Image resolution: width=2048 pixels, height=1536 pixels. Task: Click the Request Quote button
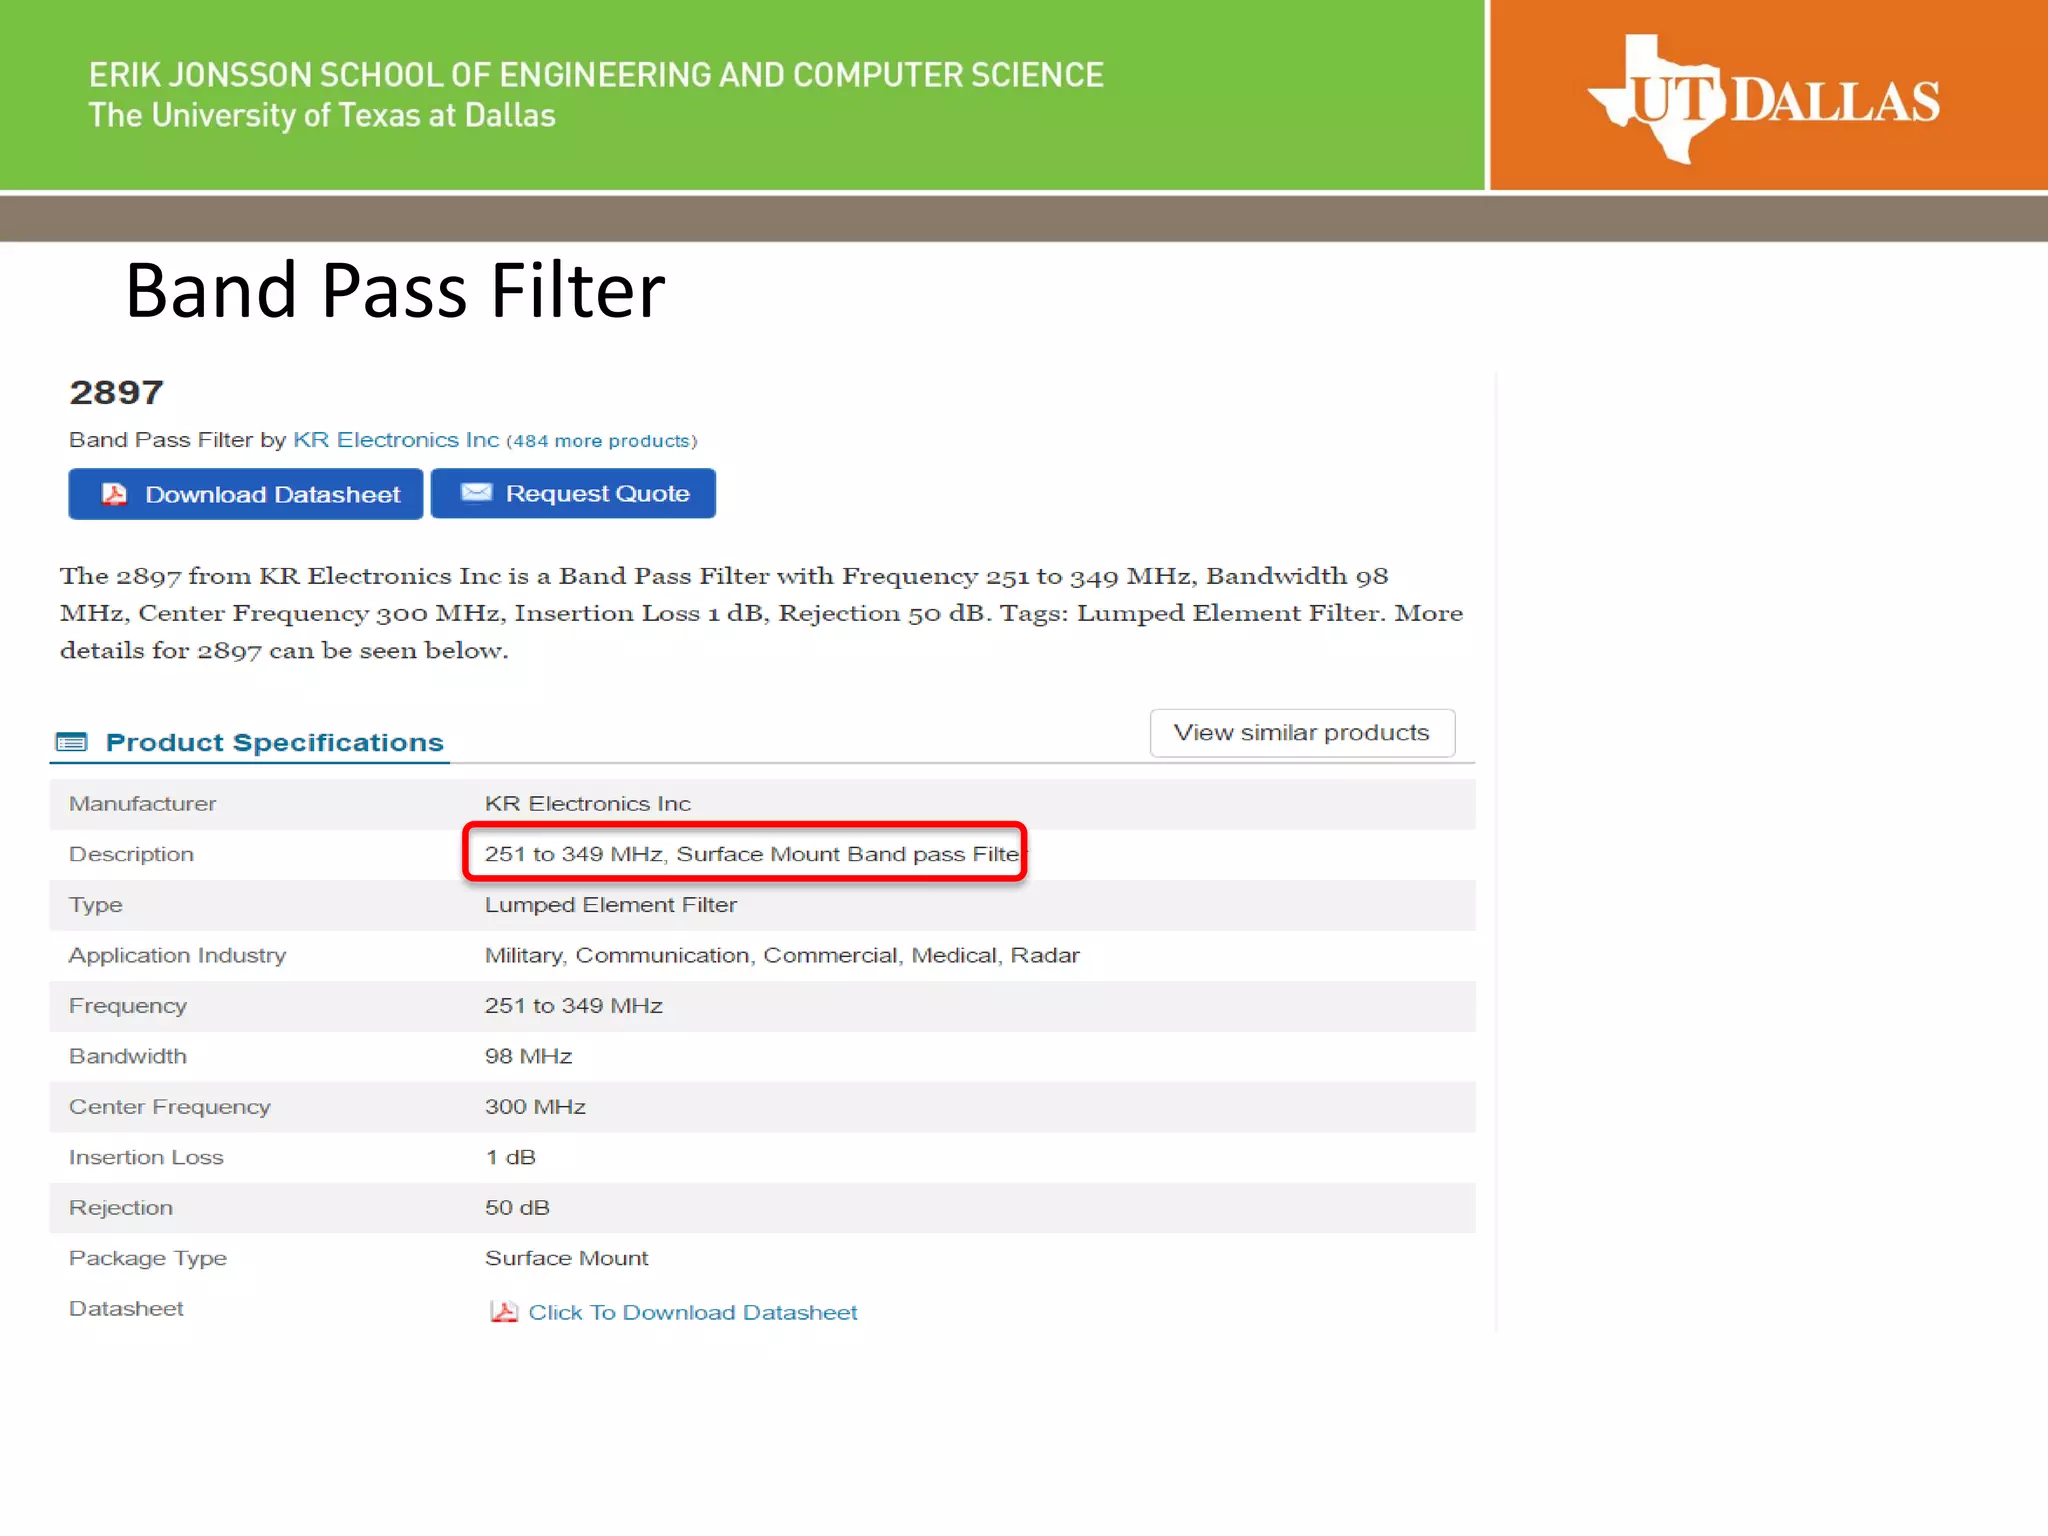coord(573,493)
